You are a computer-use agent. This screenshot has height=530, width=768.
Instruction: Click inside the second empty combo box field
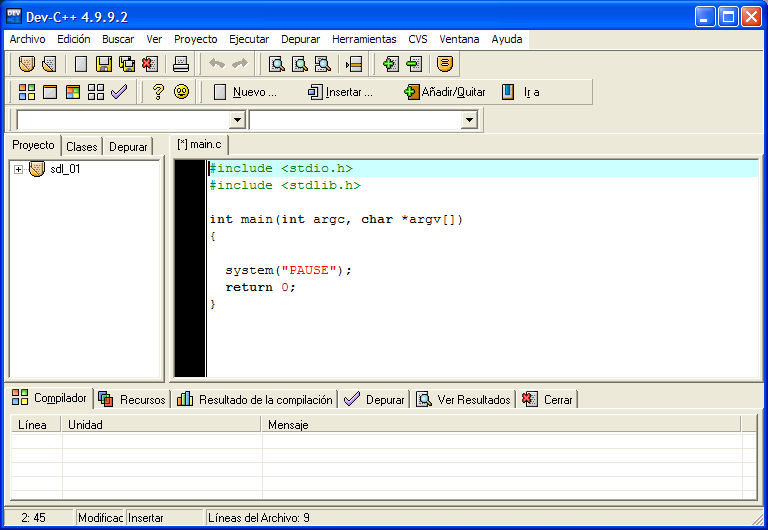[x=356, y=120]
